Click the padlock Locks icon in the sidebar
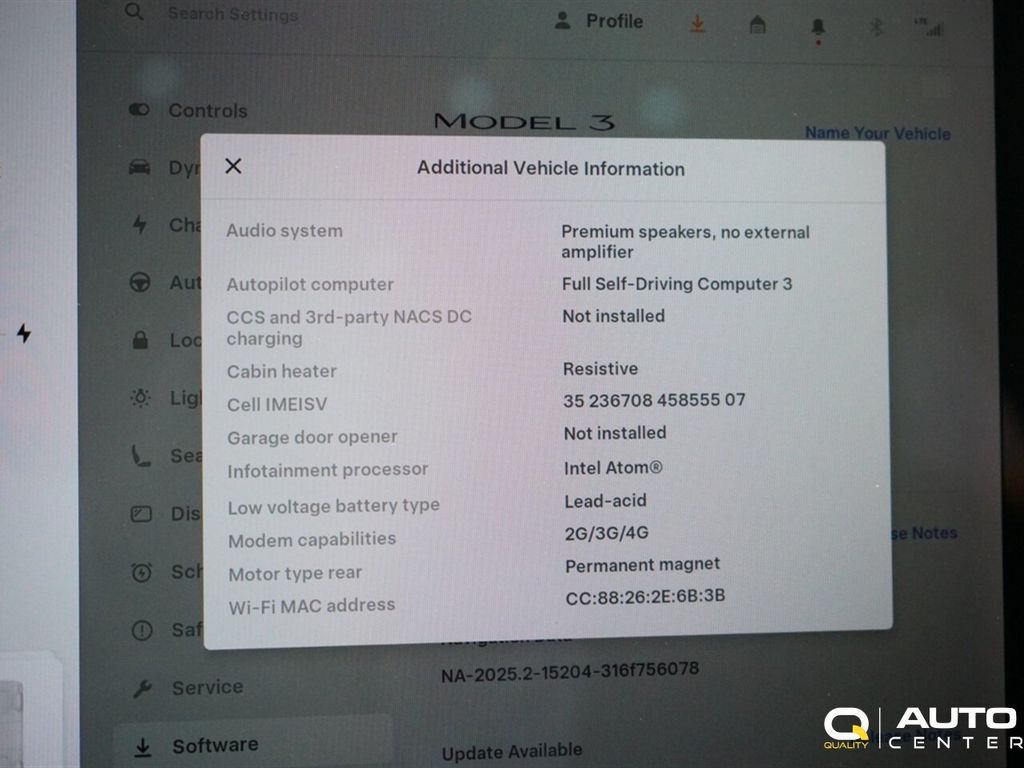This screenshot has height=768, width=1024. (x=140, y=341)
